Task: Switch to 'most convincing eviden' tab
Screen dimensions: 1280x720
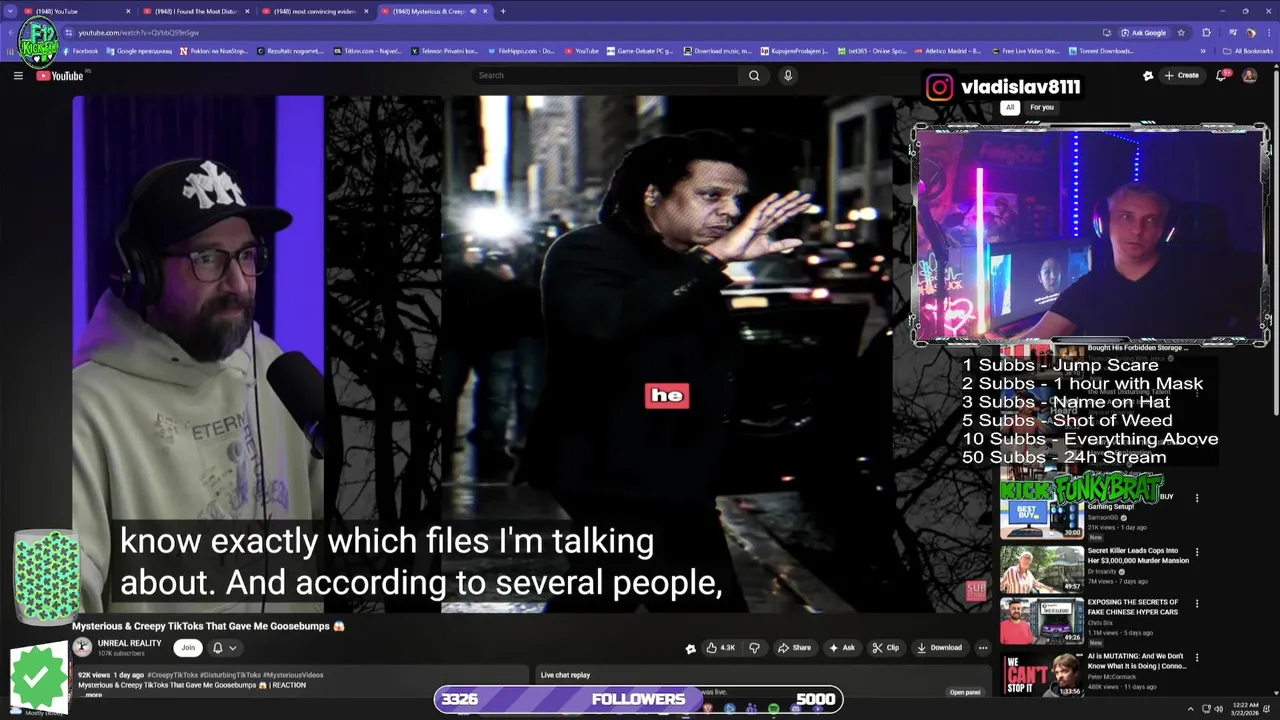Action: 313,11
